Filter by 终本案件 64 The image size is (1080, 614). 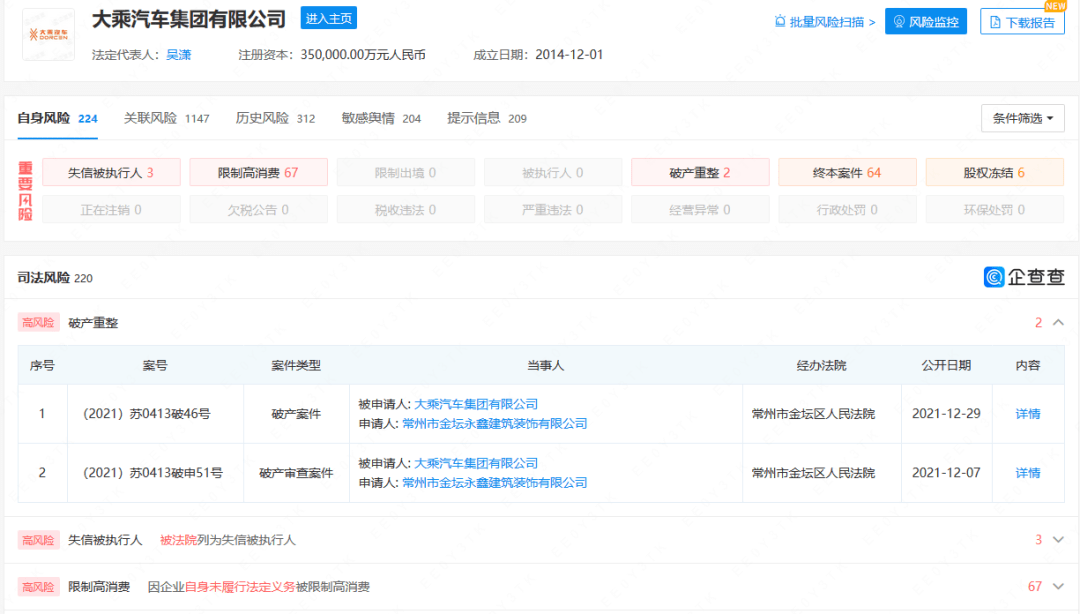point(847,172)
